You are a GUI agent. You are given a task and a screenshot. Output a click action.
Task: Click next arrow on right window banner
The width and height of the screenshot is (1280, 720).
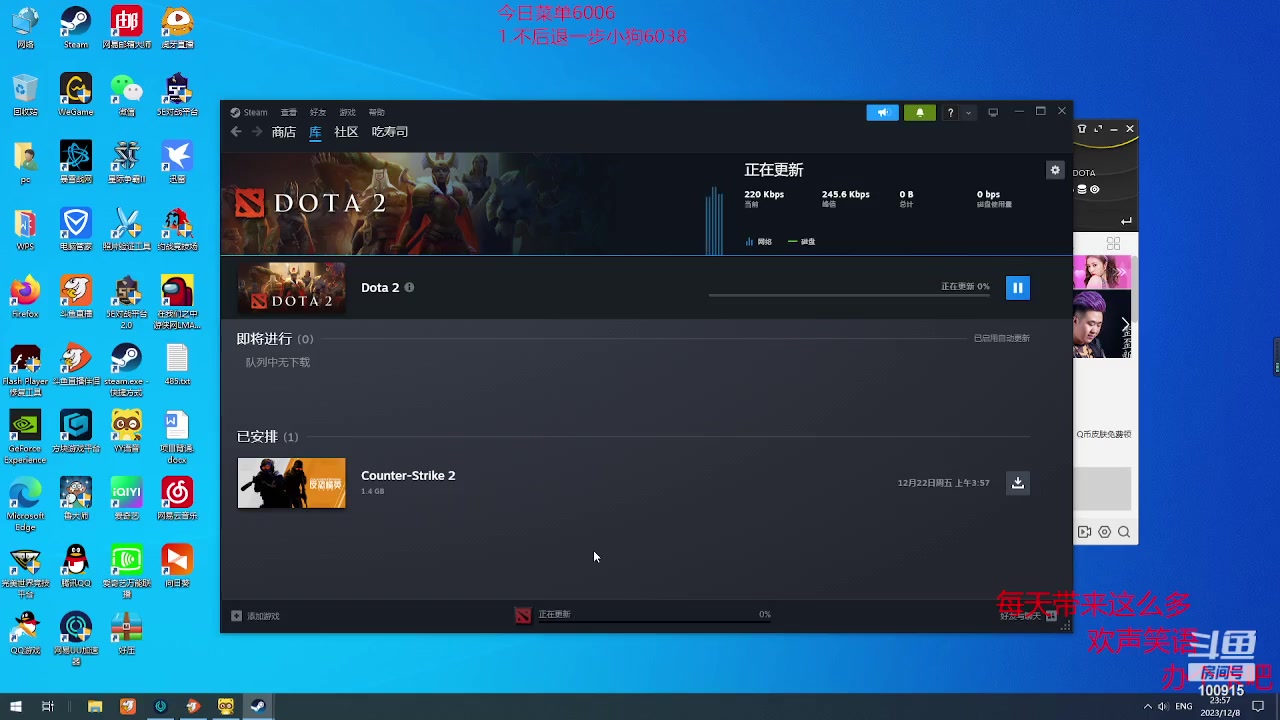click(1125, 324)
